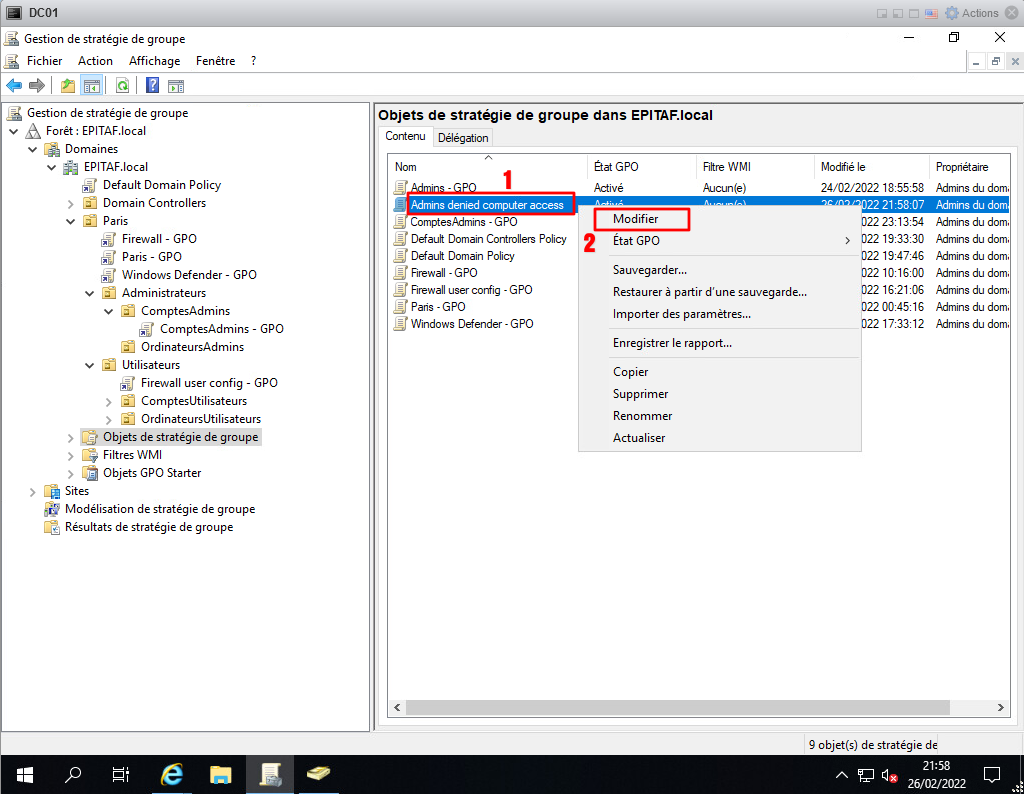Select Sauvegarder... from context menu
1024x794 pixels.
click(650, 270)
